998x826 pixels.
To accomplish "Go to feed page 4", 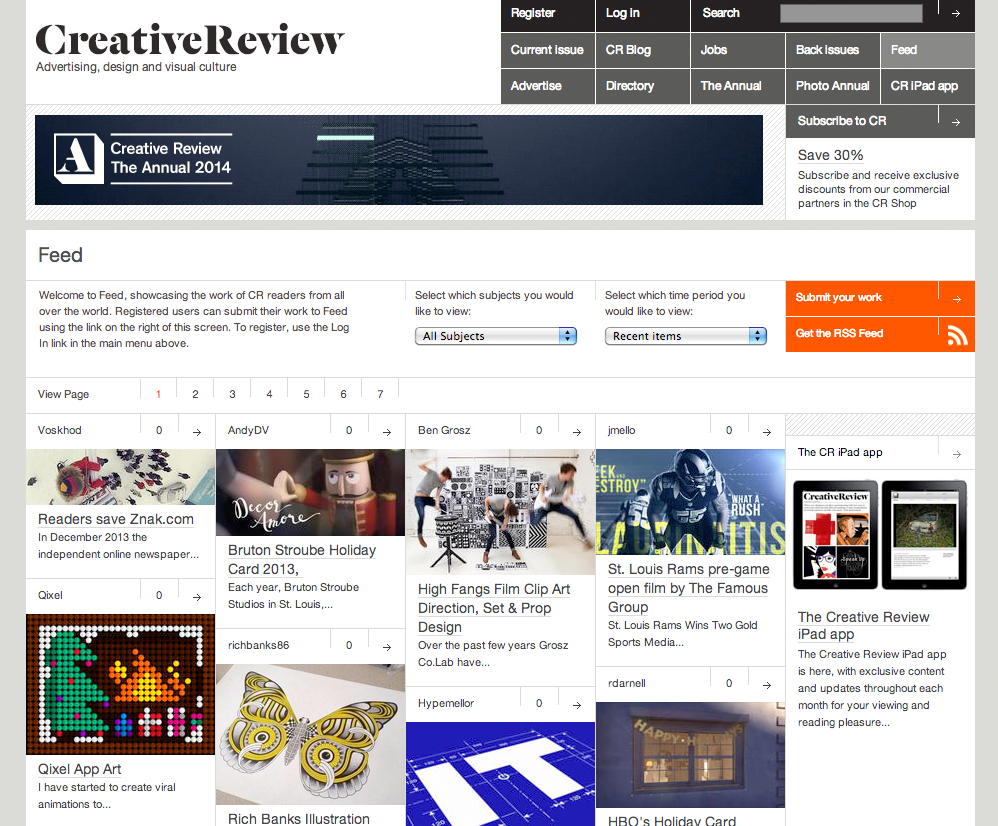I will coord(269,395).
